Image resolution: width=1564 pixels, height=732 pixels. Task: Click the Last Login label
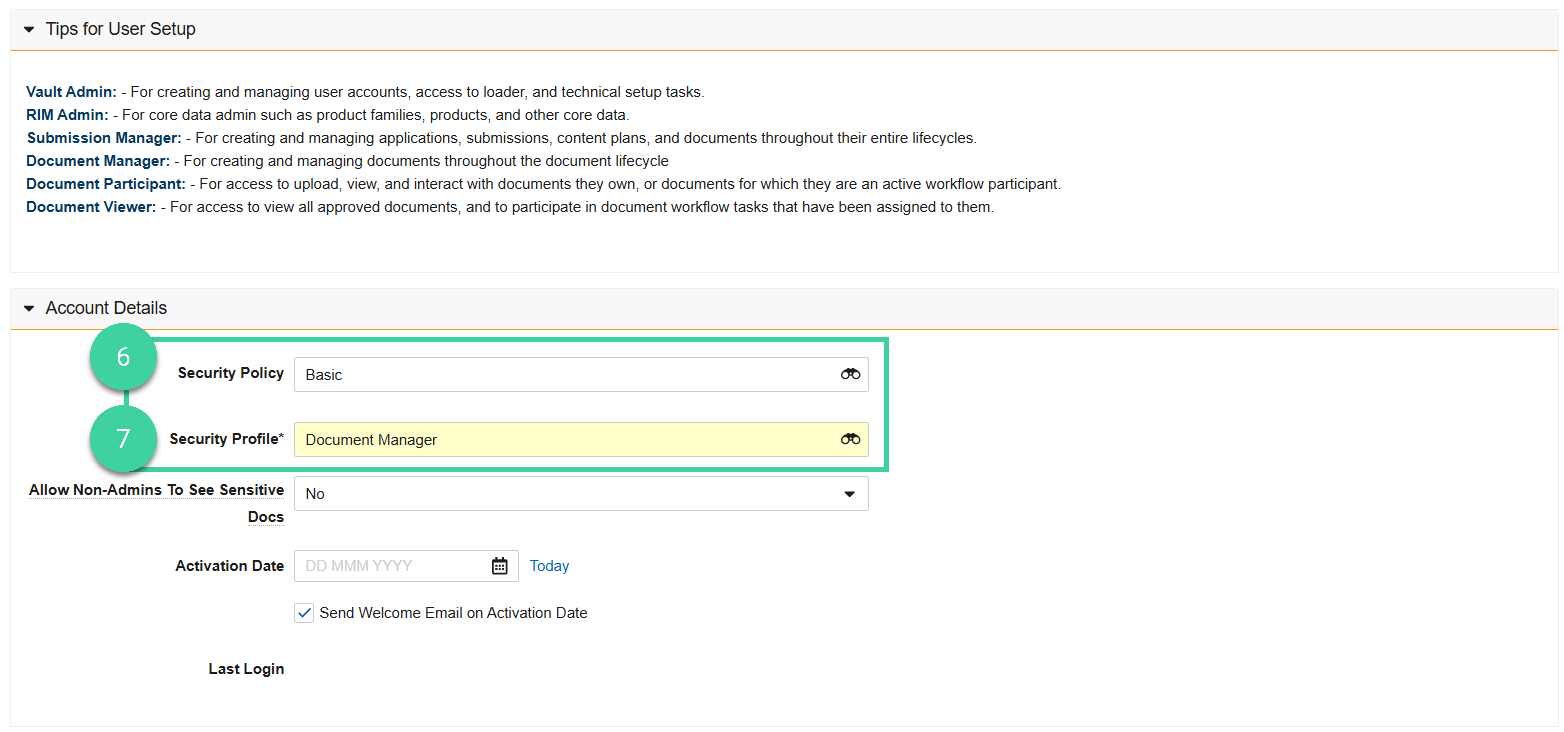pos(246,669)
